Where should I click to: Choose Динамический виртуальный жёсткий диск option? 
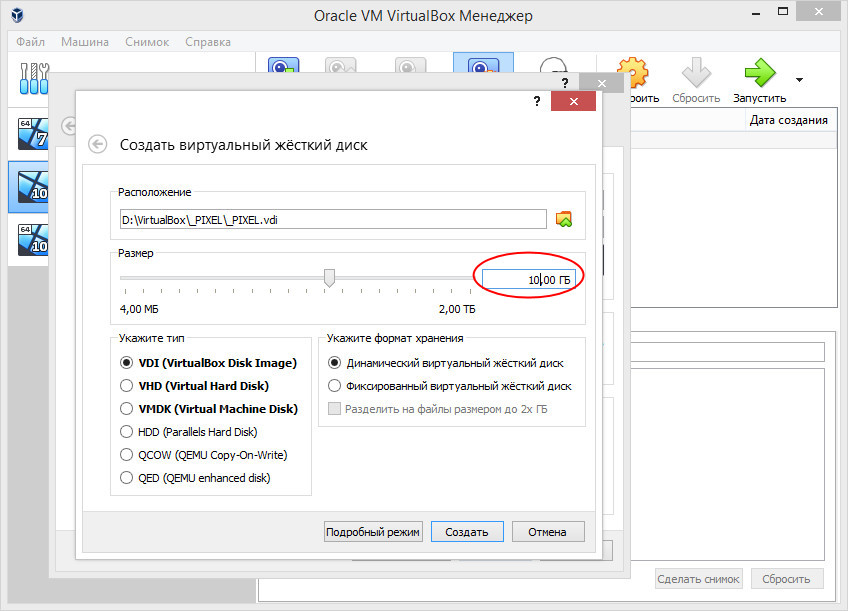click(446, 363)
